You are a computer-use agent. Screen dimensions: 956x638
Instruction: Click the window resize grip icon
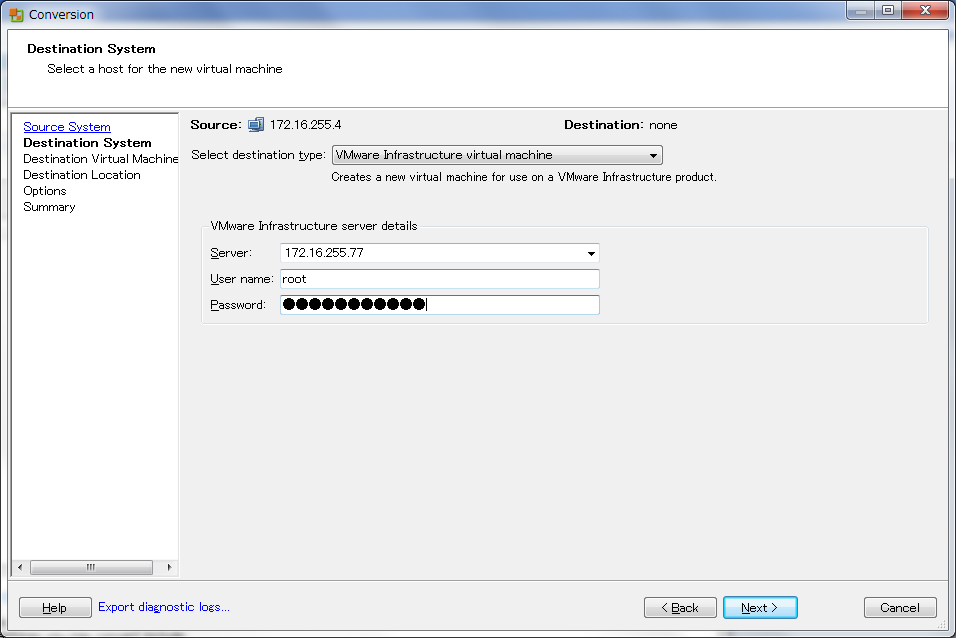[x=942, y=625]
